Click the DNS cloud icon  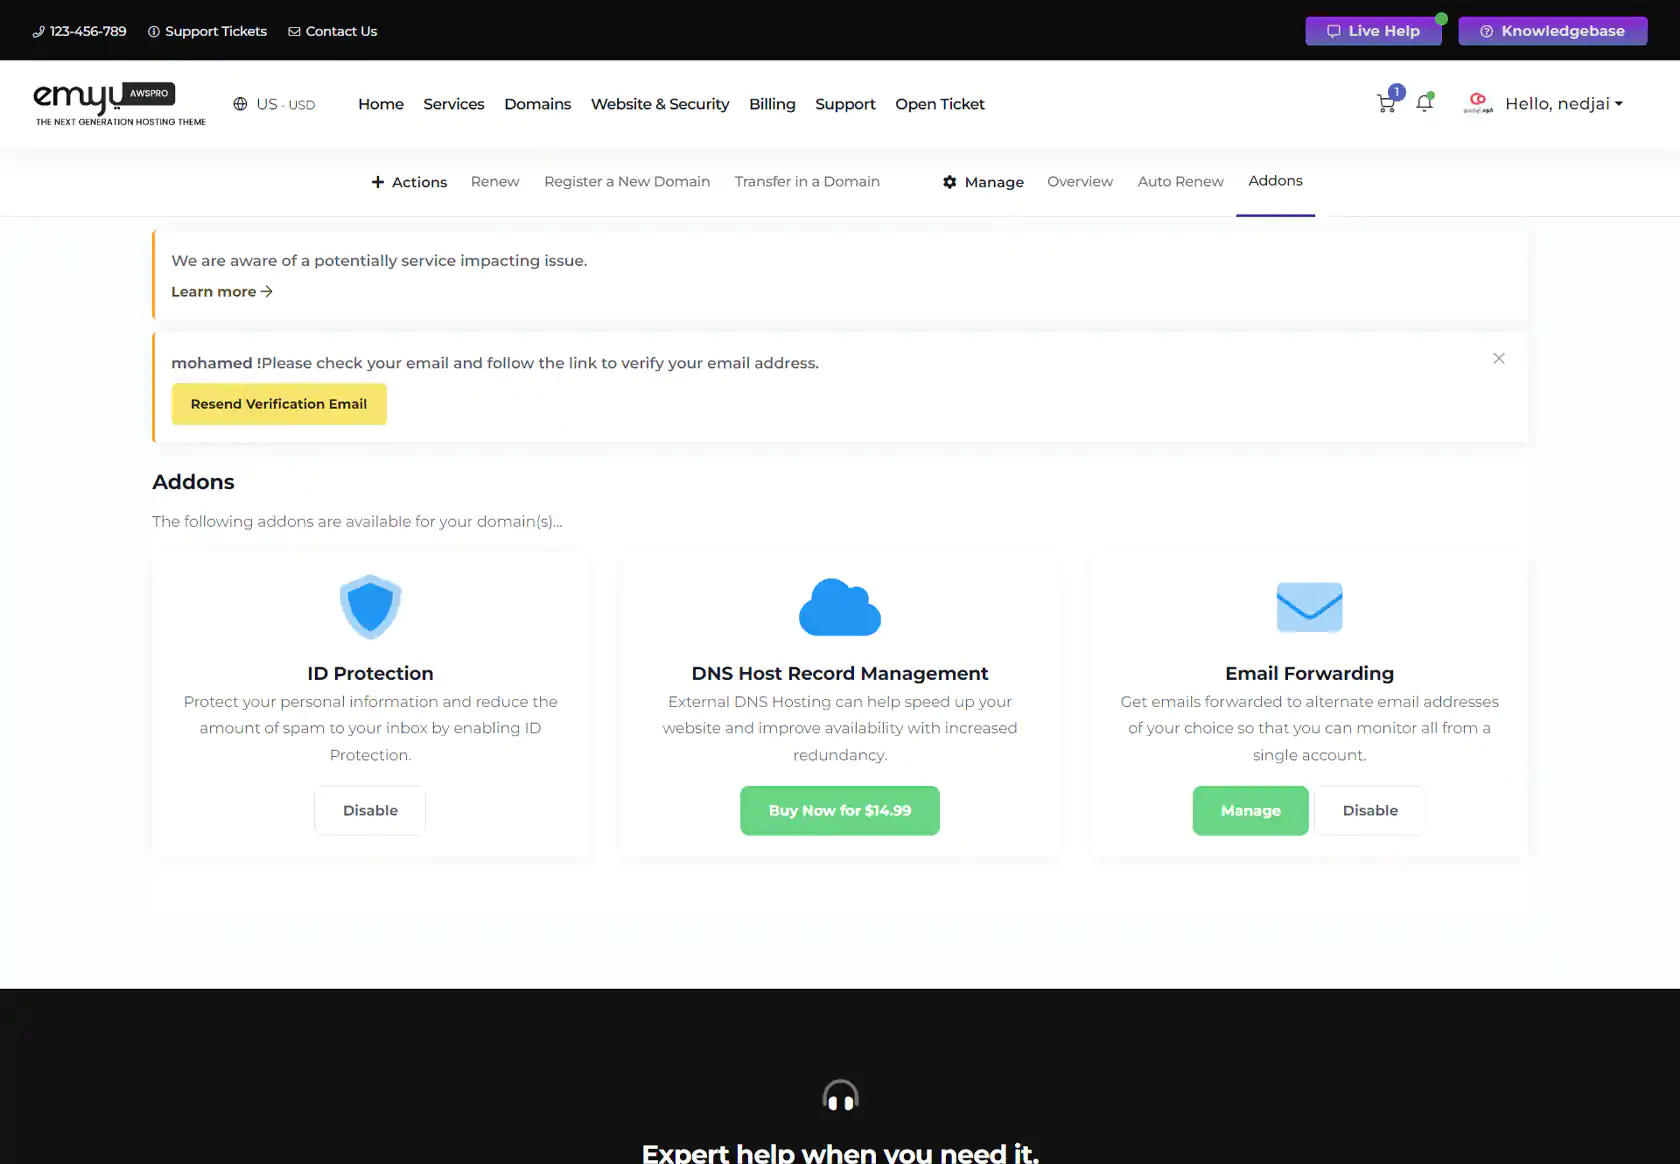click(x=840, y=607)
